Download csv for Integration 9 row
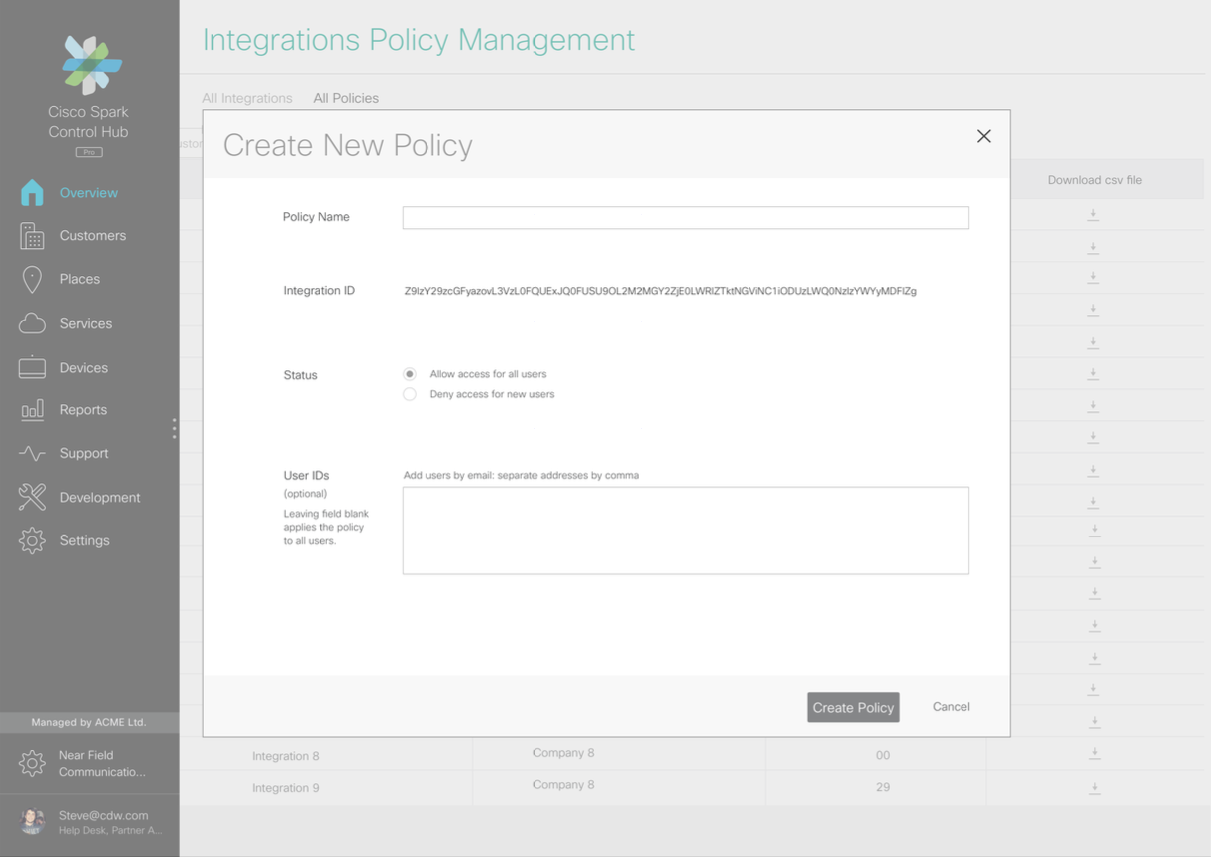Image resolution: width=1211 pixels, height=857 pixels. coord(1095,787)
